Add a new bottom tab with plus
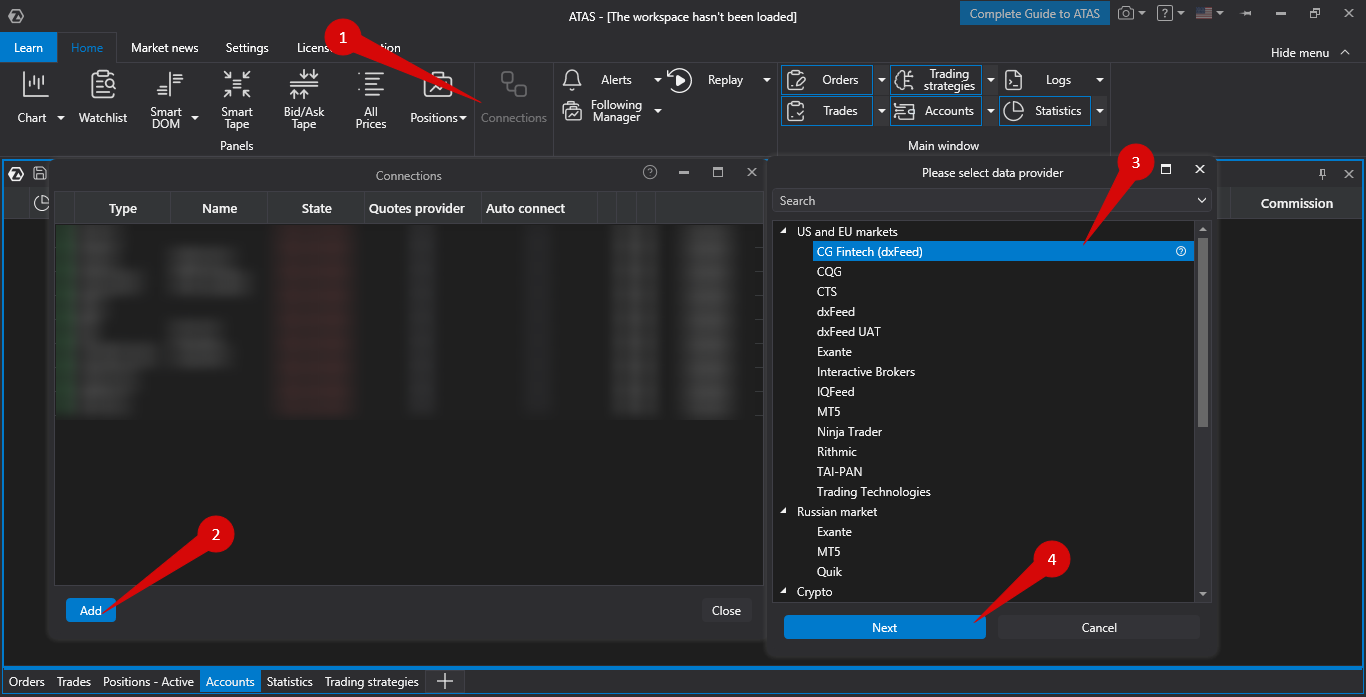The image size is (1366, 697). [x=446, y=682]
